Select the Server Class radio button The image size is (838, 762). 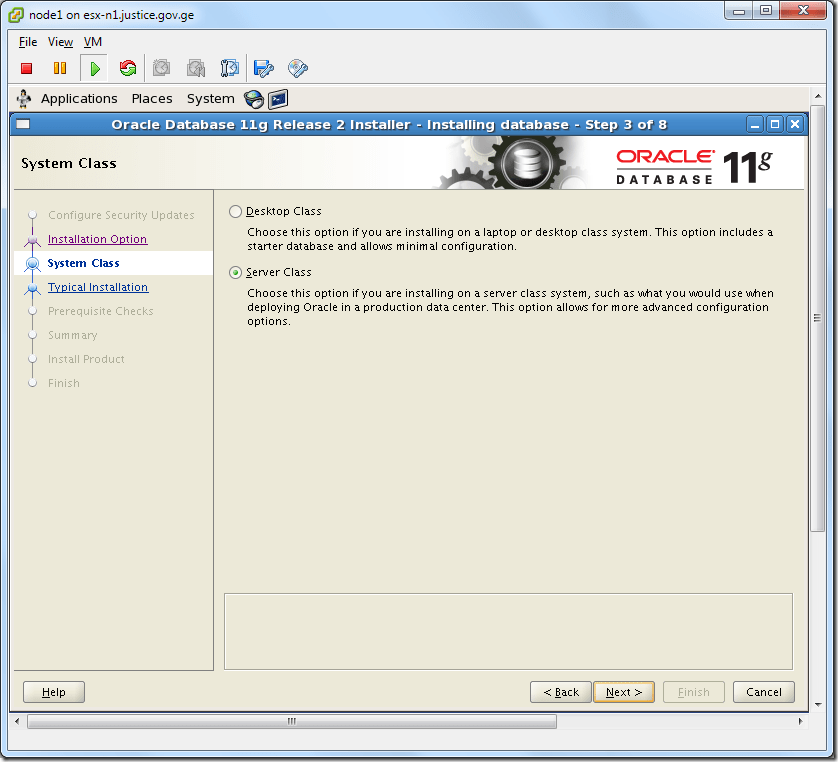pyautogui.click(x=235, y=272)
